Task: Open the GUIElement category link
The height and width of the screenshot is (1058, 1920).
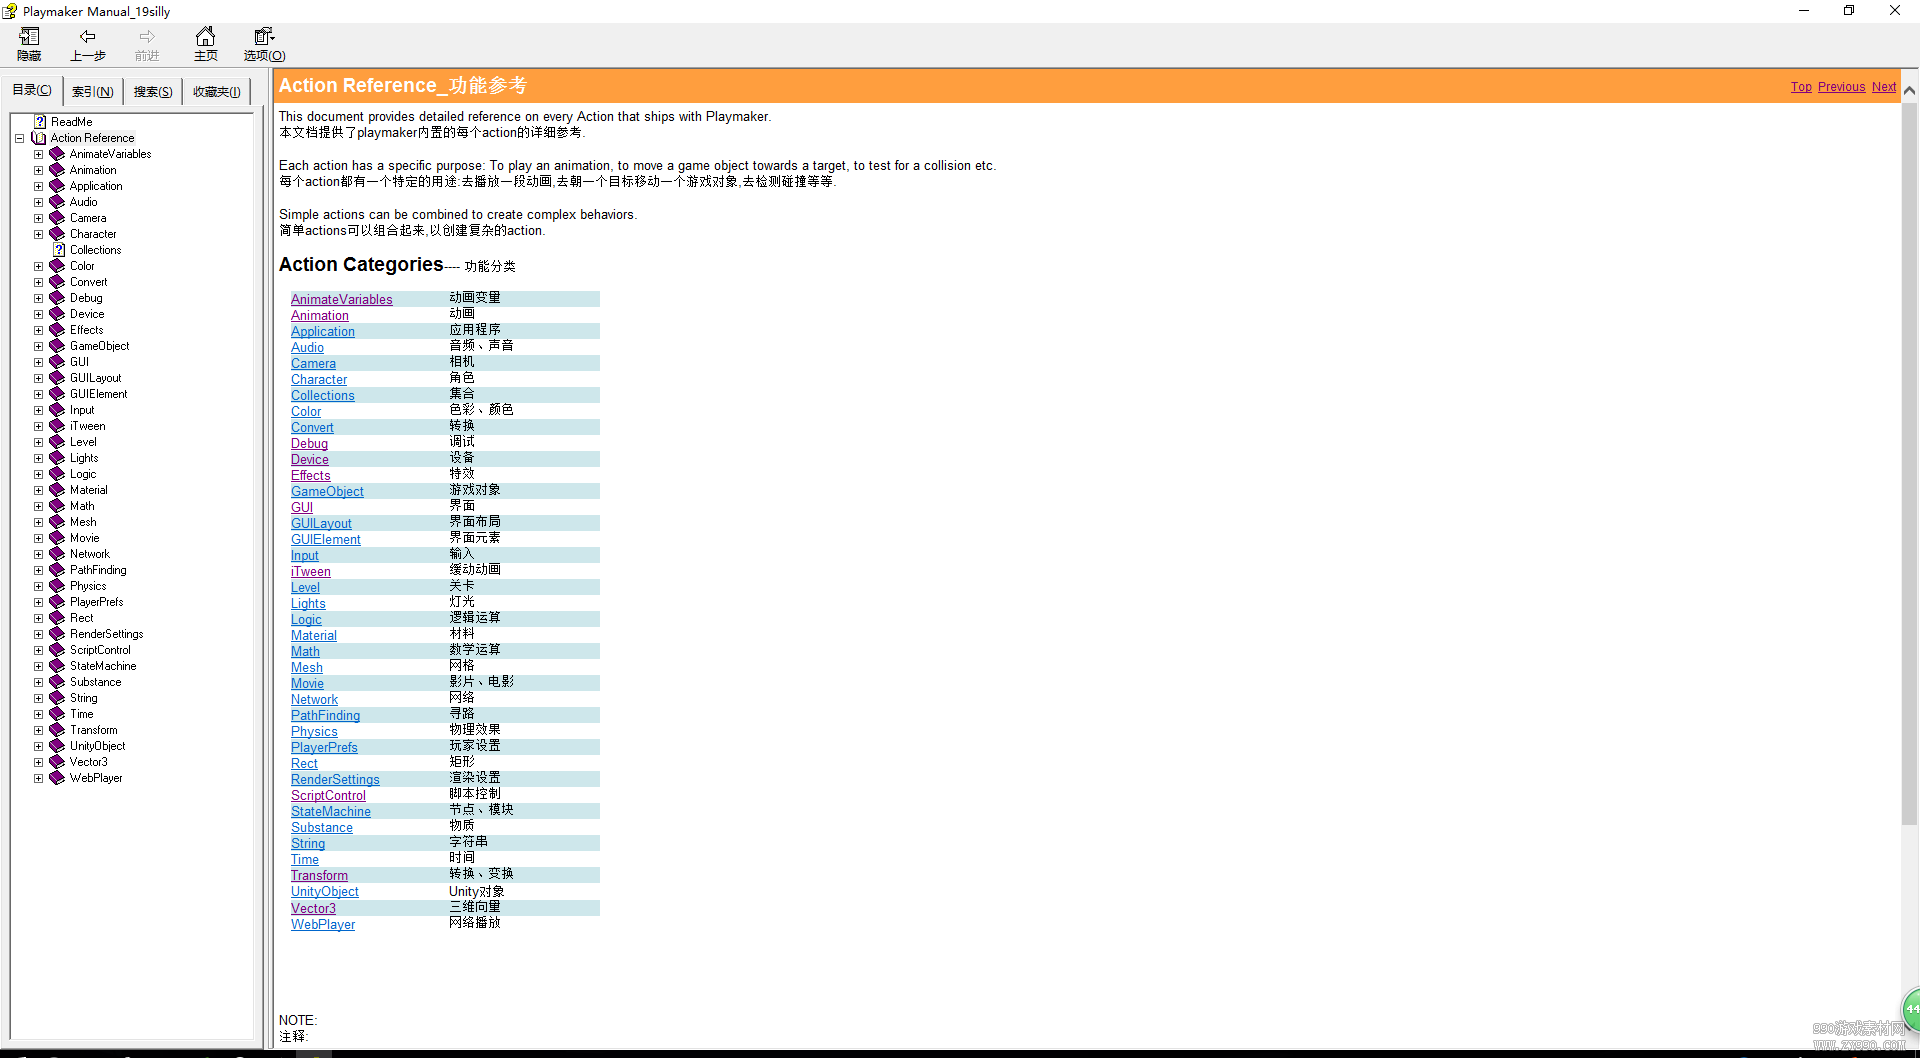Action: coord(325,539)
